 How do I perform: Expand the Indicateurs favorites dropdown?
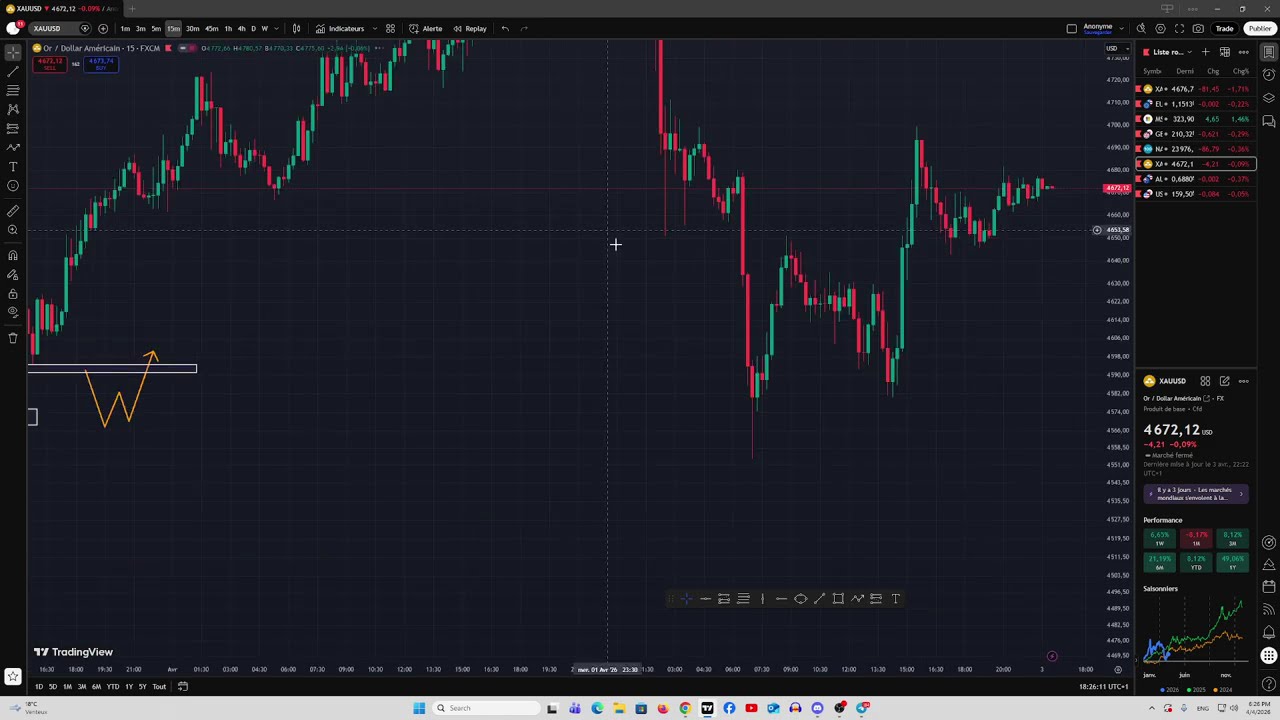click(x=375, y=28)
